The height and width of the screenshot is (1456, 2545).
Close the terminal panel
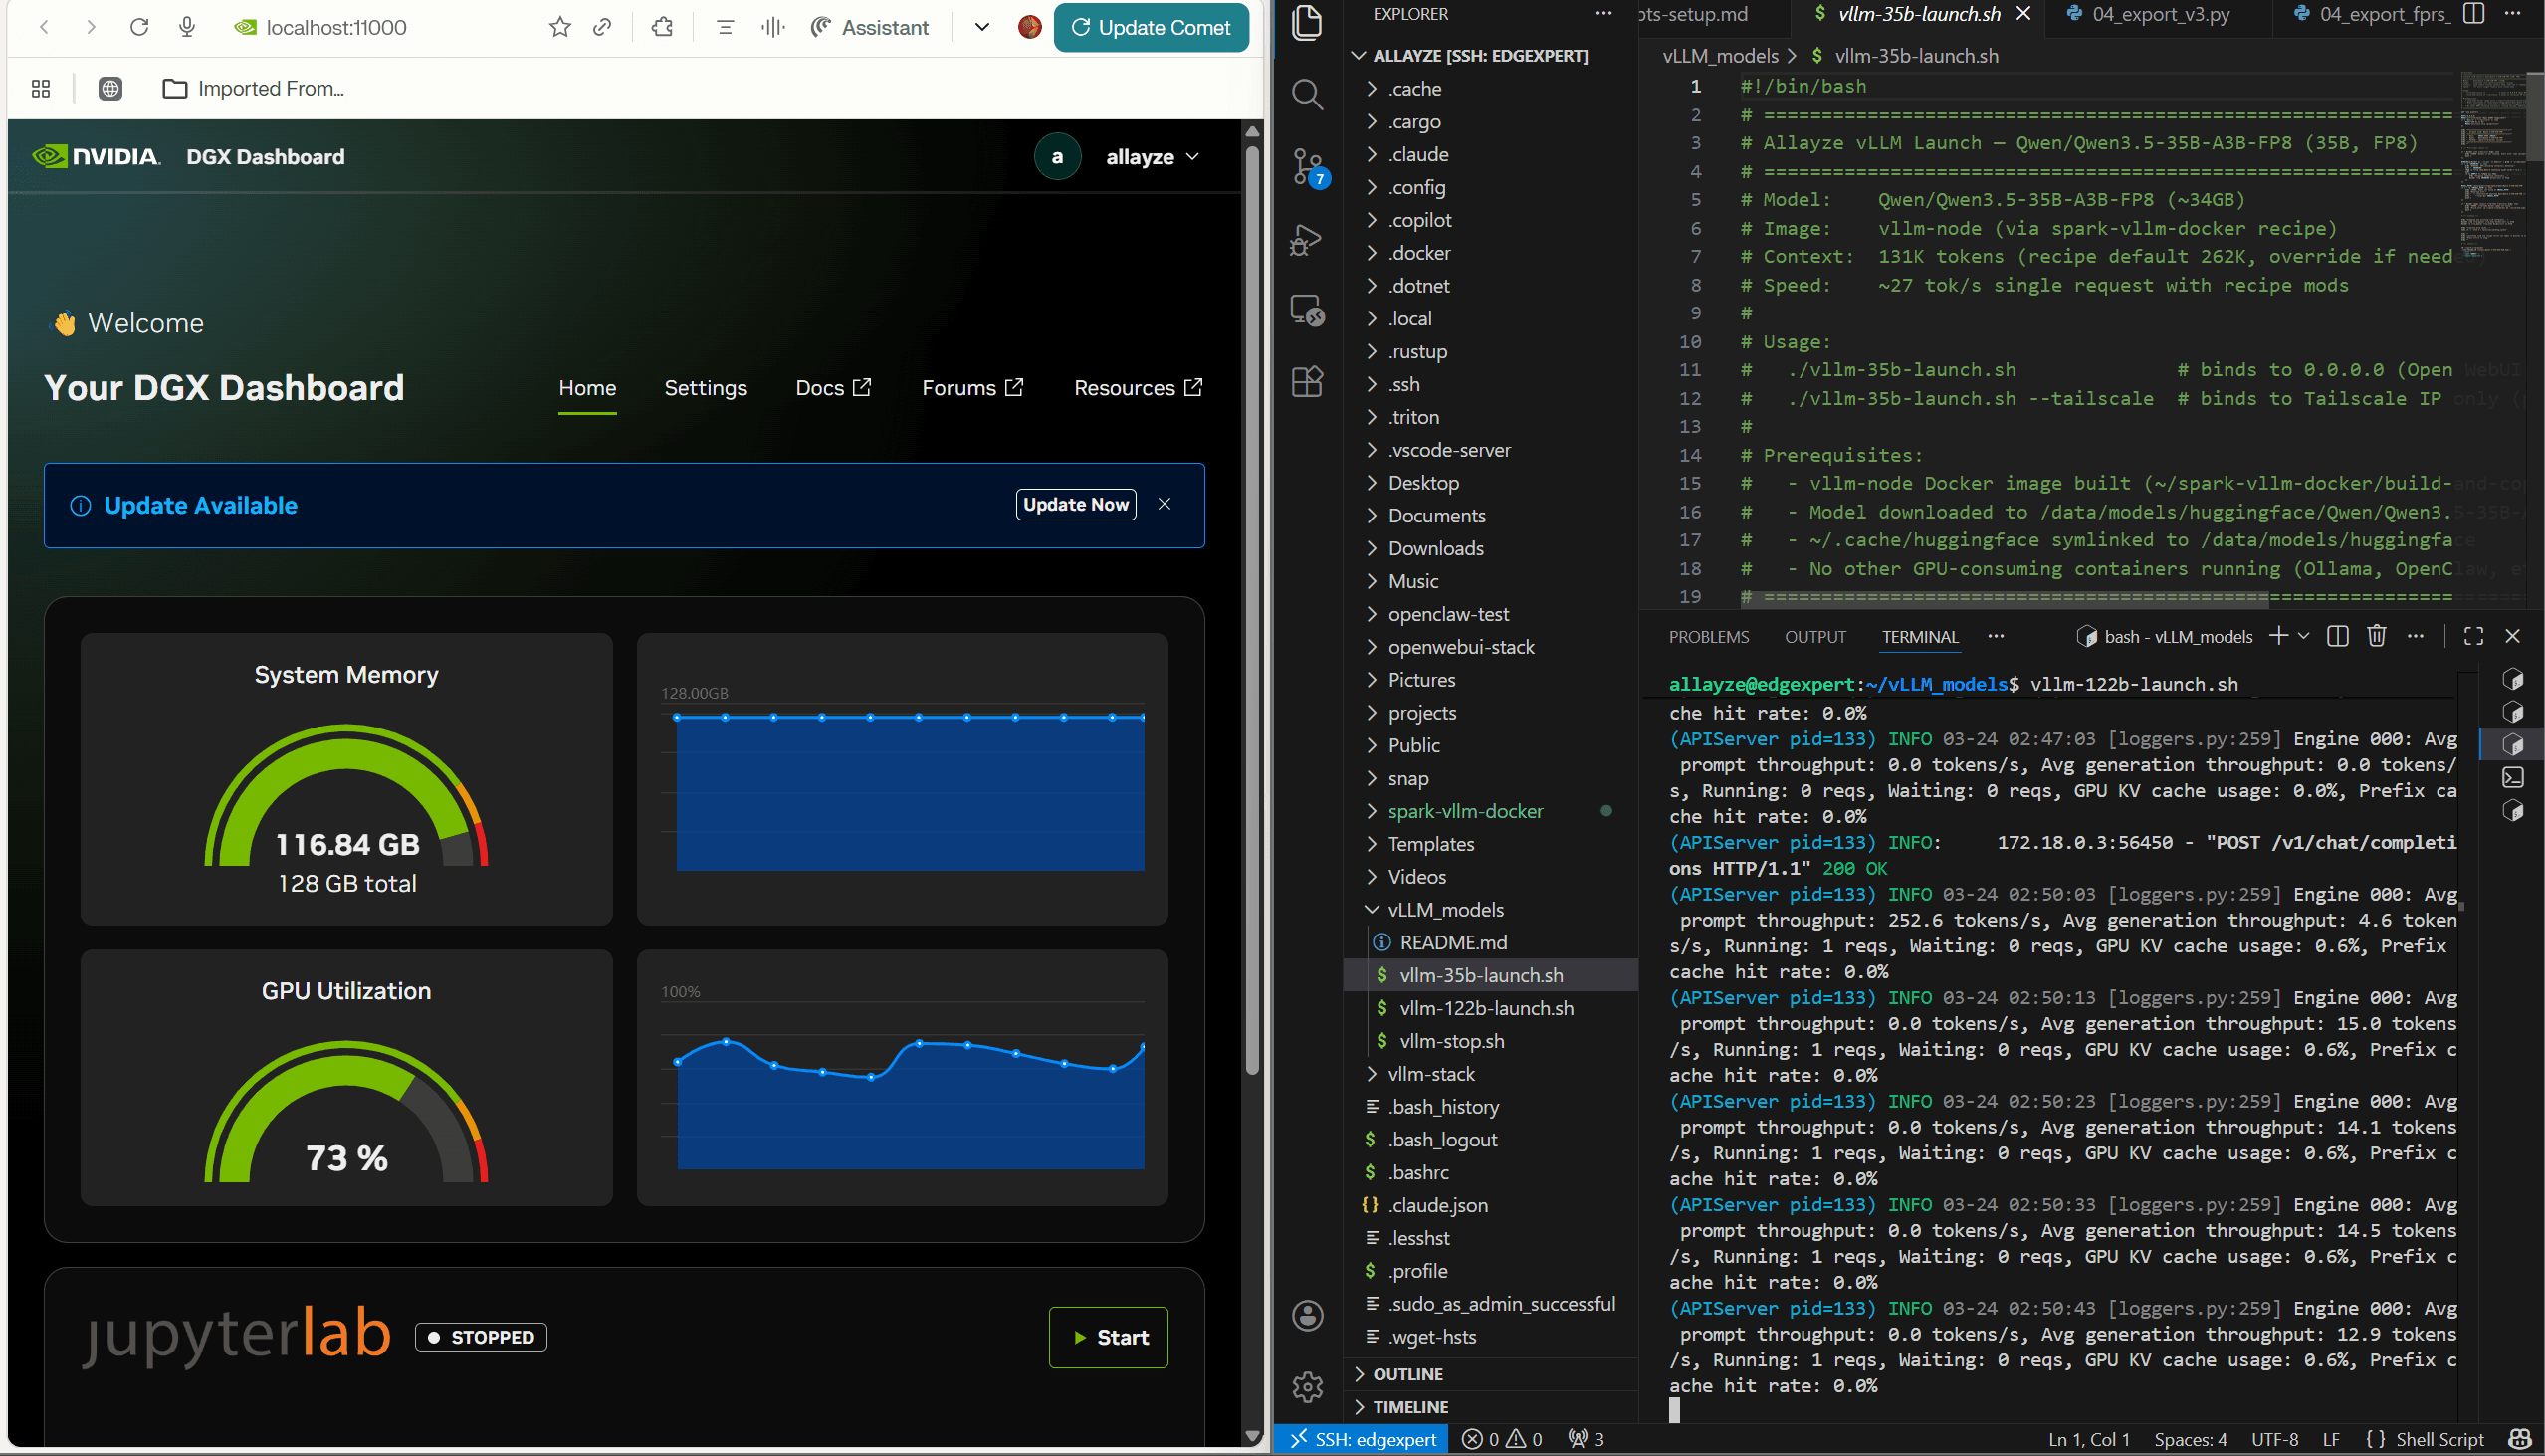(2512, 636)
